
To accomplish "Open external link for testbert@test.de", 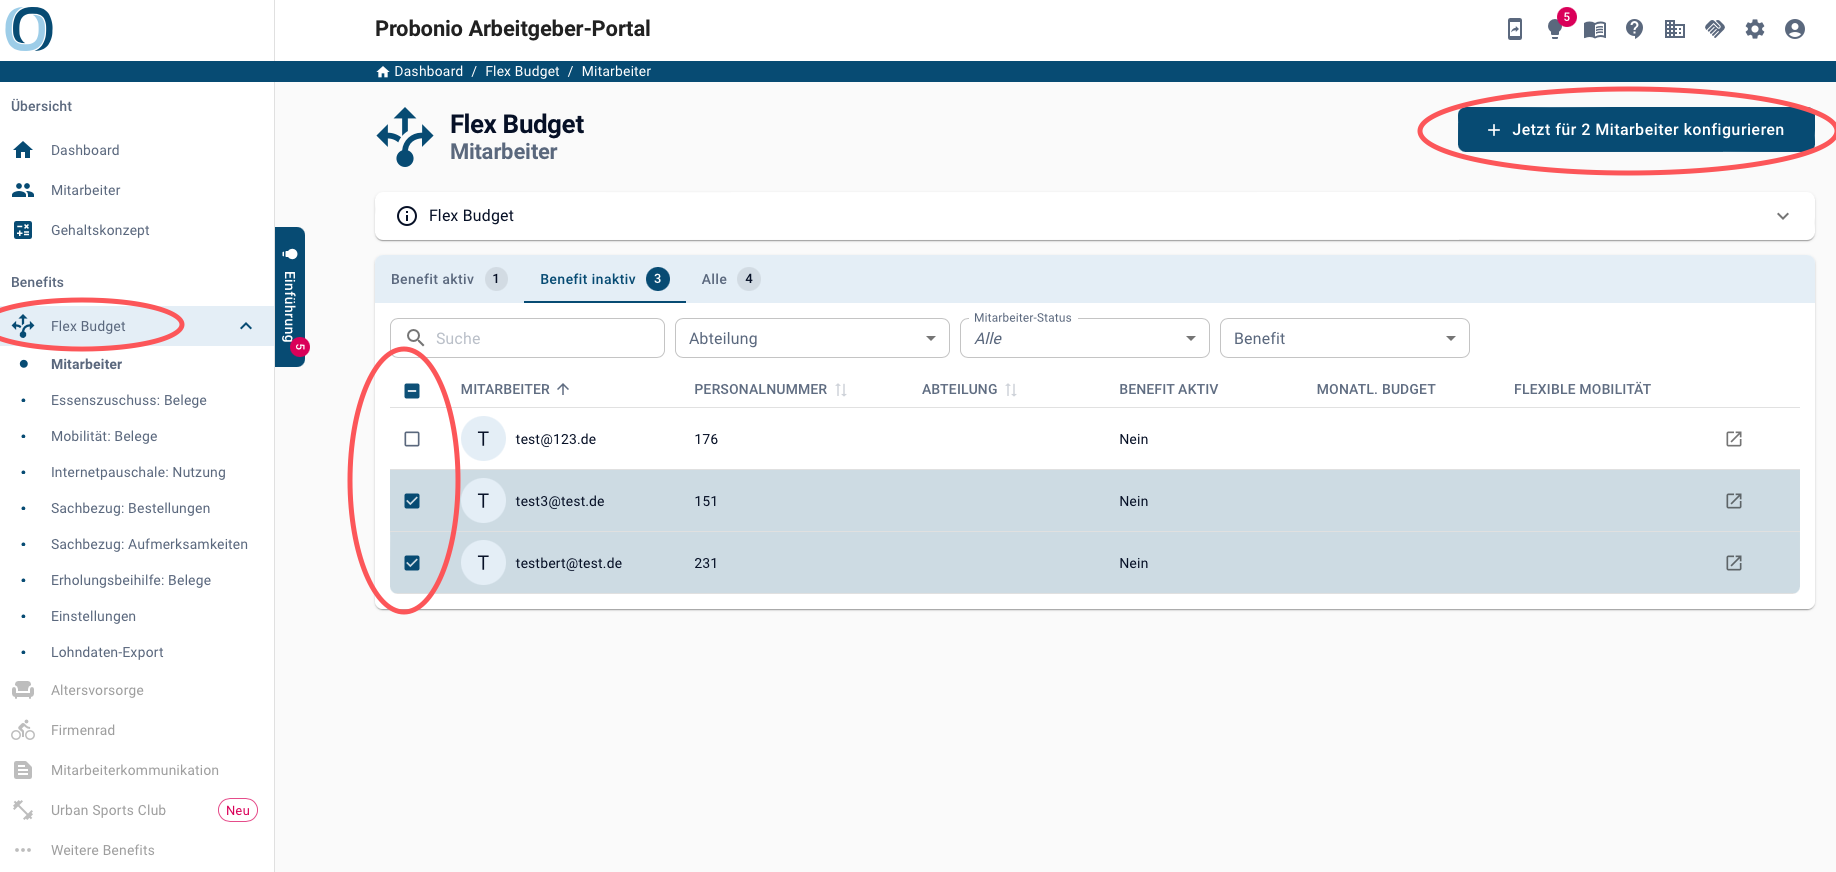I will pyautogui.click(x=1734, y=563).
